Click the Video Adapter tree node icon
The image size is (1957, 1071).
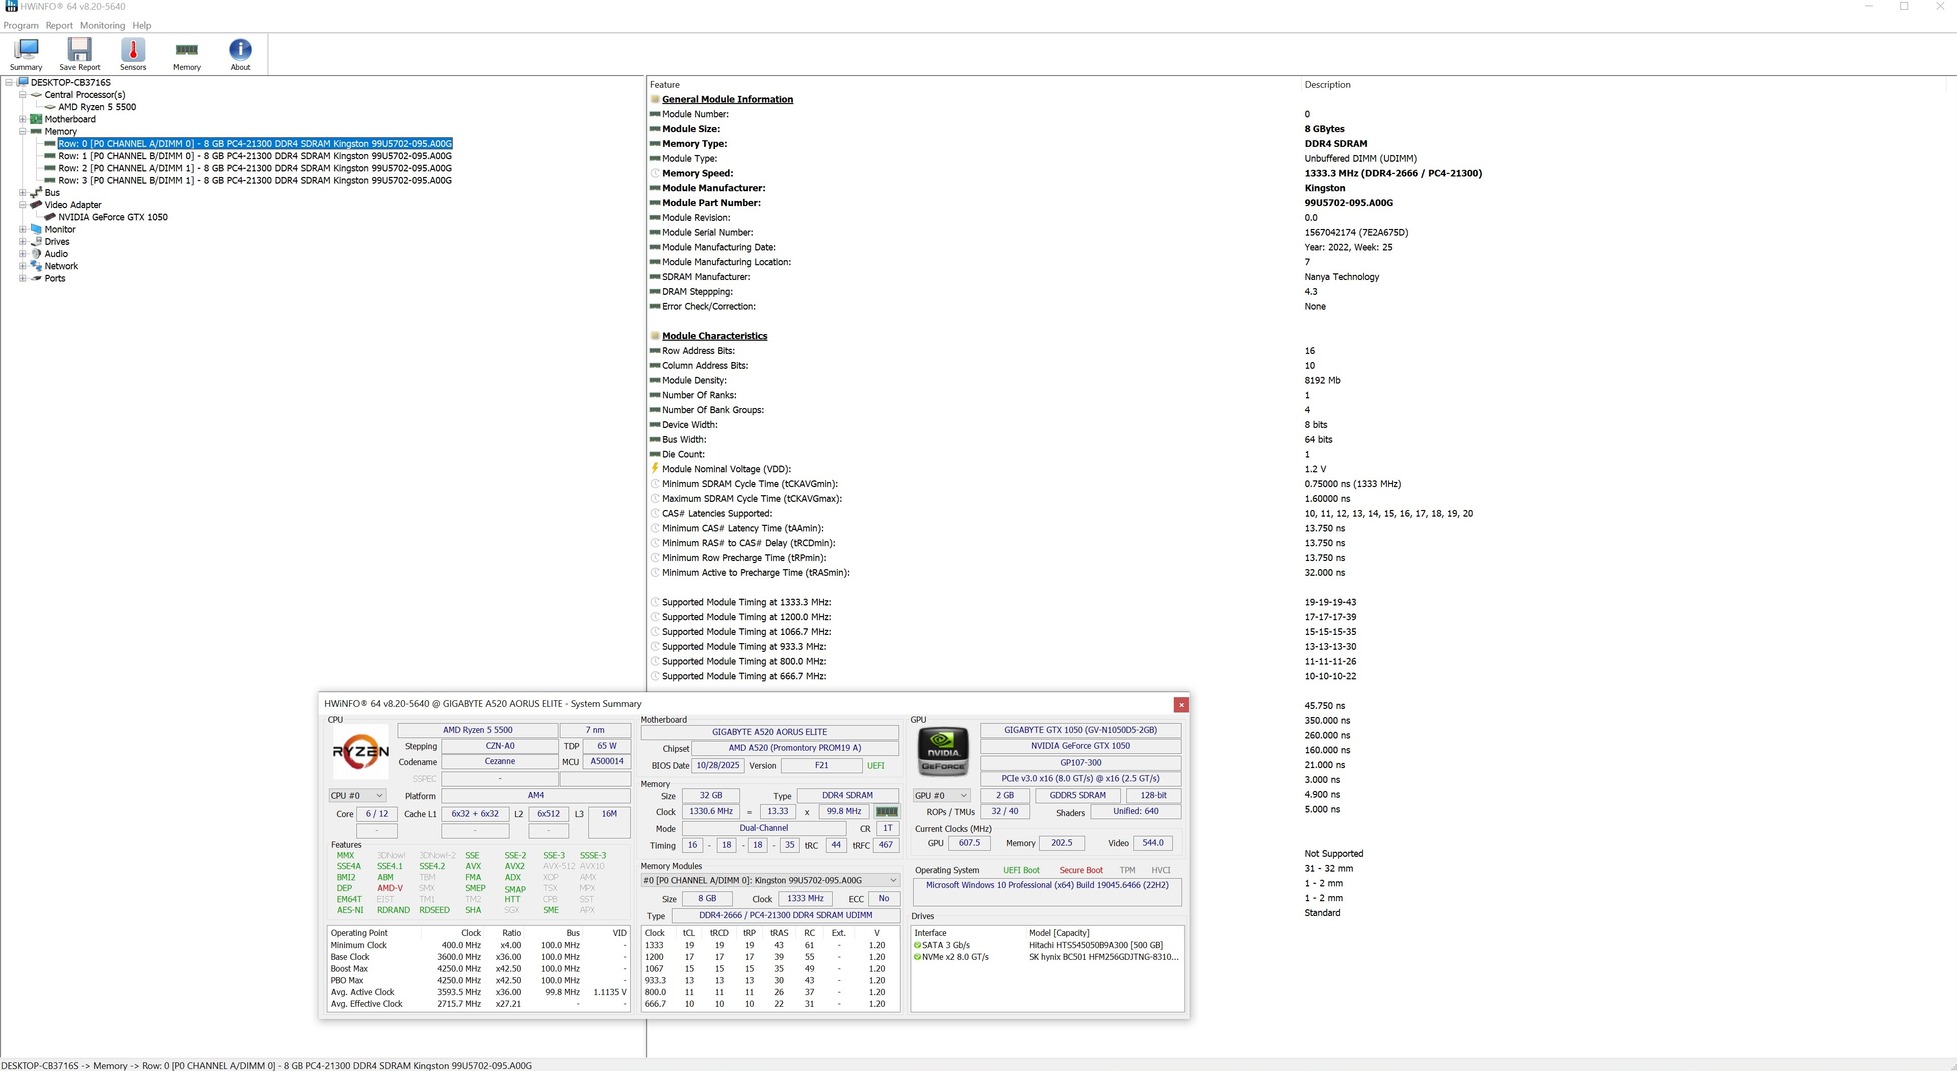36,205
